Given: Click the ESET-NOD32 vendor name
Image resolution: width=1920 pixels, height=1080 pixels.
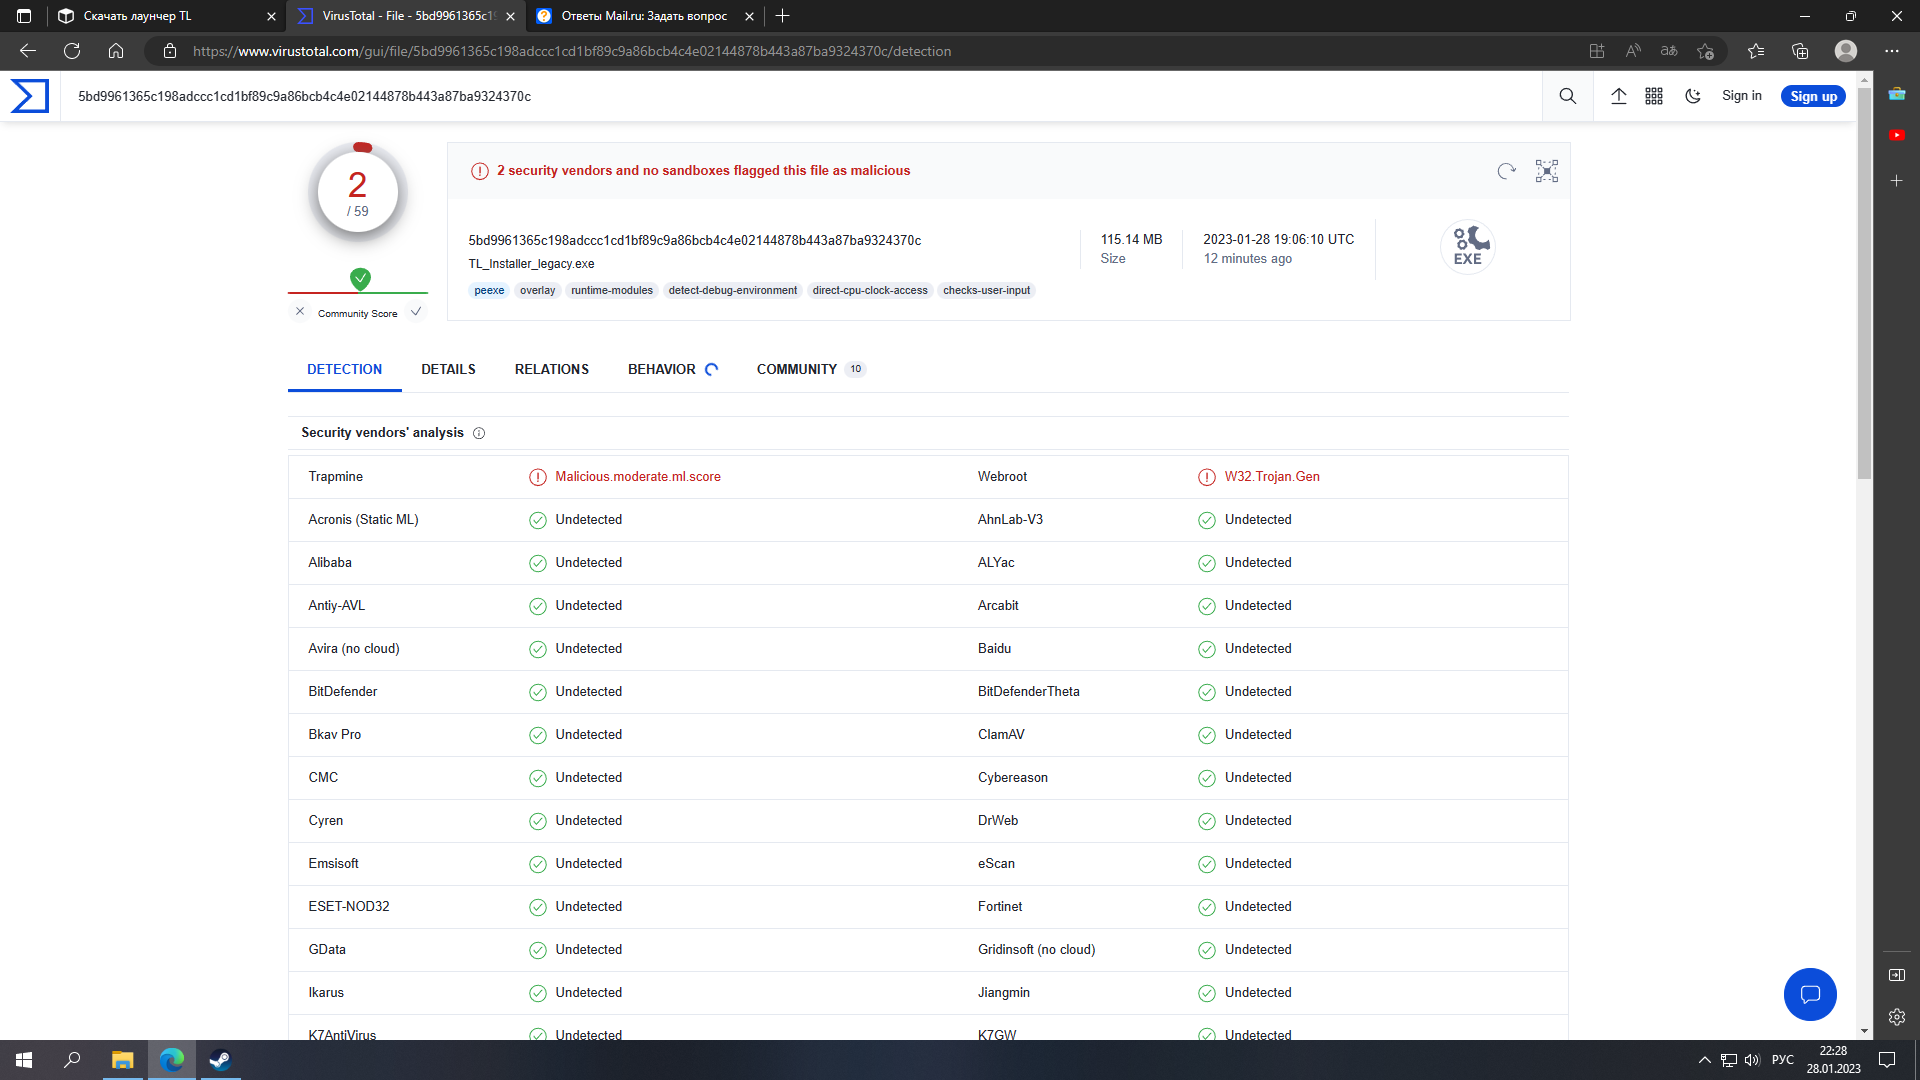Looking at the screenshot, I should (349, 907).
